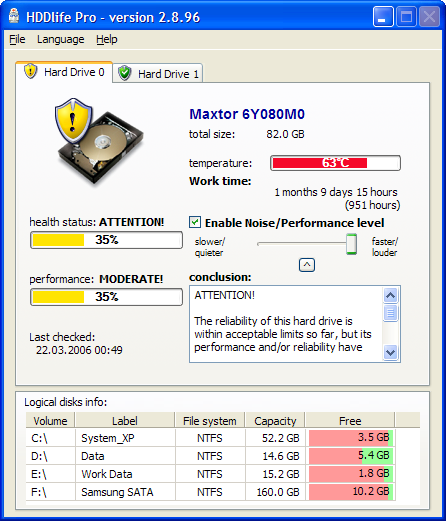The image size is (446, 521).
Task: Click the yellow warning shield on the Hard Drive 0 tab
Action: 31,71
